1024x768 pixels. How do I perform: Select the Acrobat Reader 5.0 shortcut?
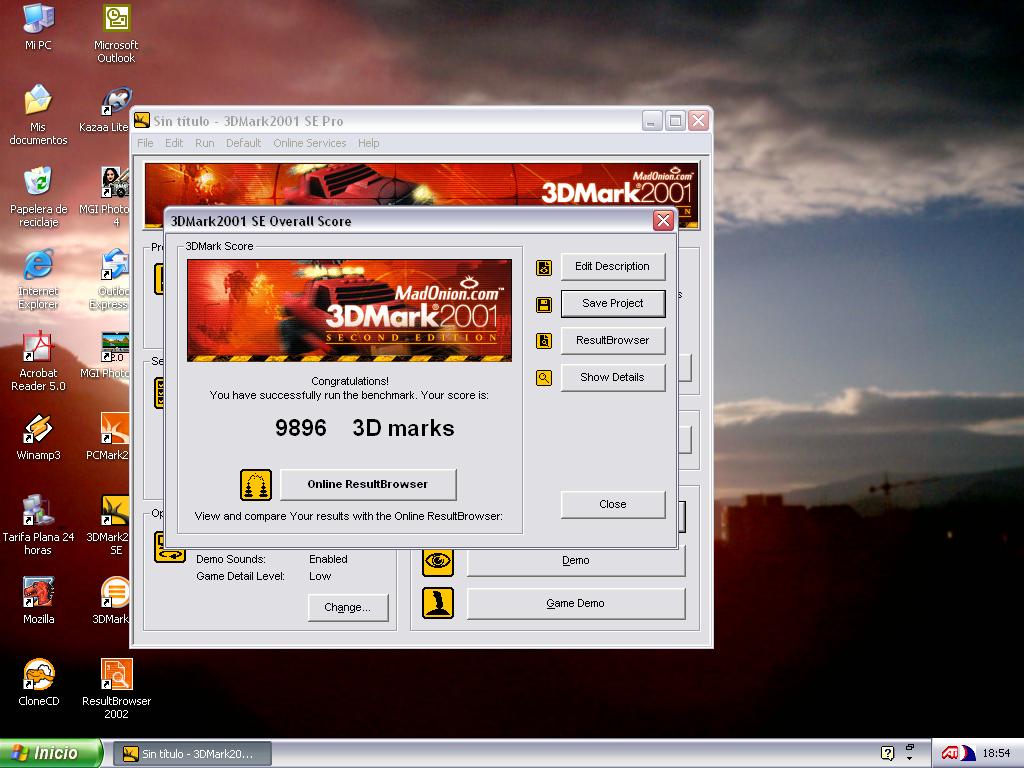point(38,360)
